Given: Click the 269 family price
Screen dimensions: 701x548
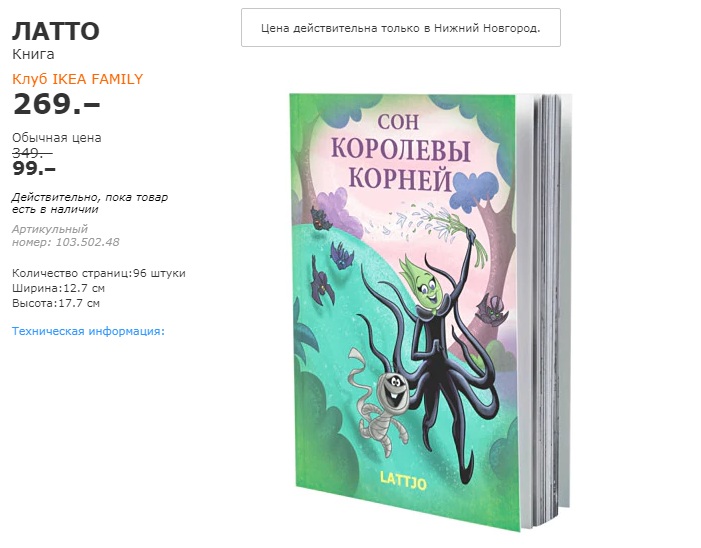Looking at the screenshot, I should [56, 104].
